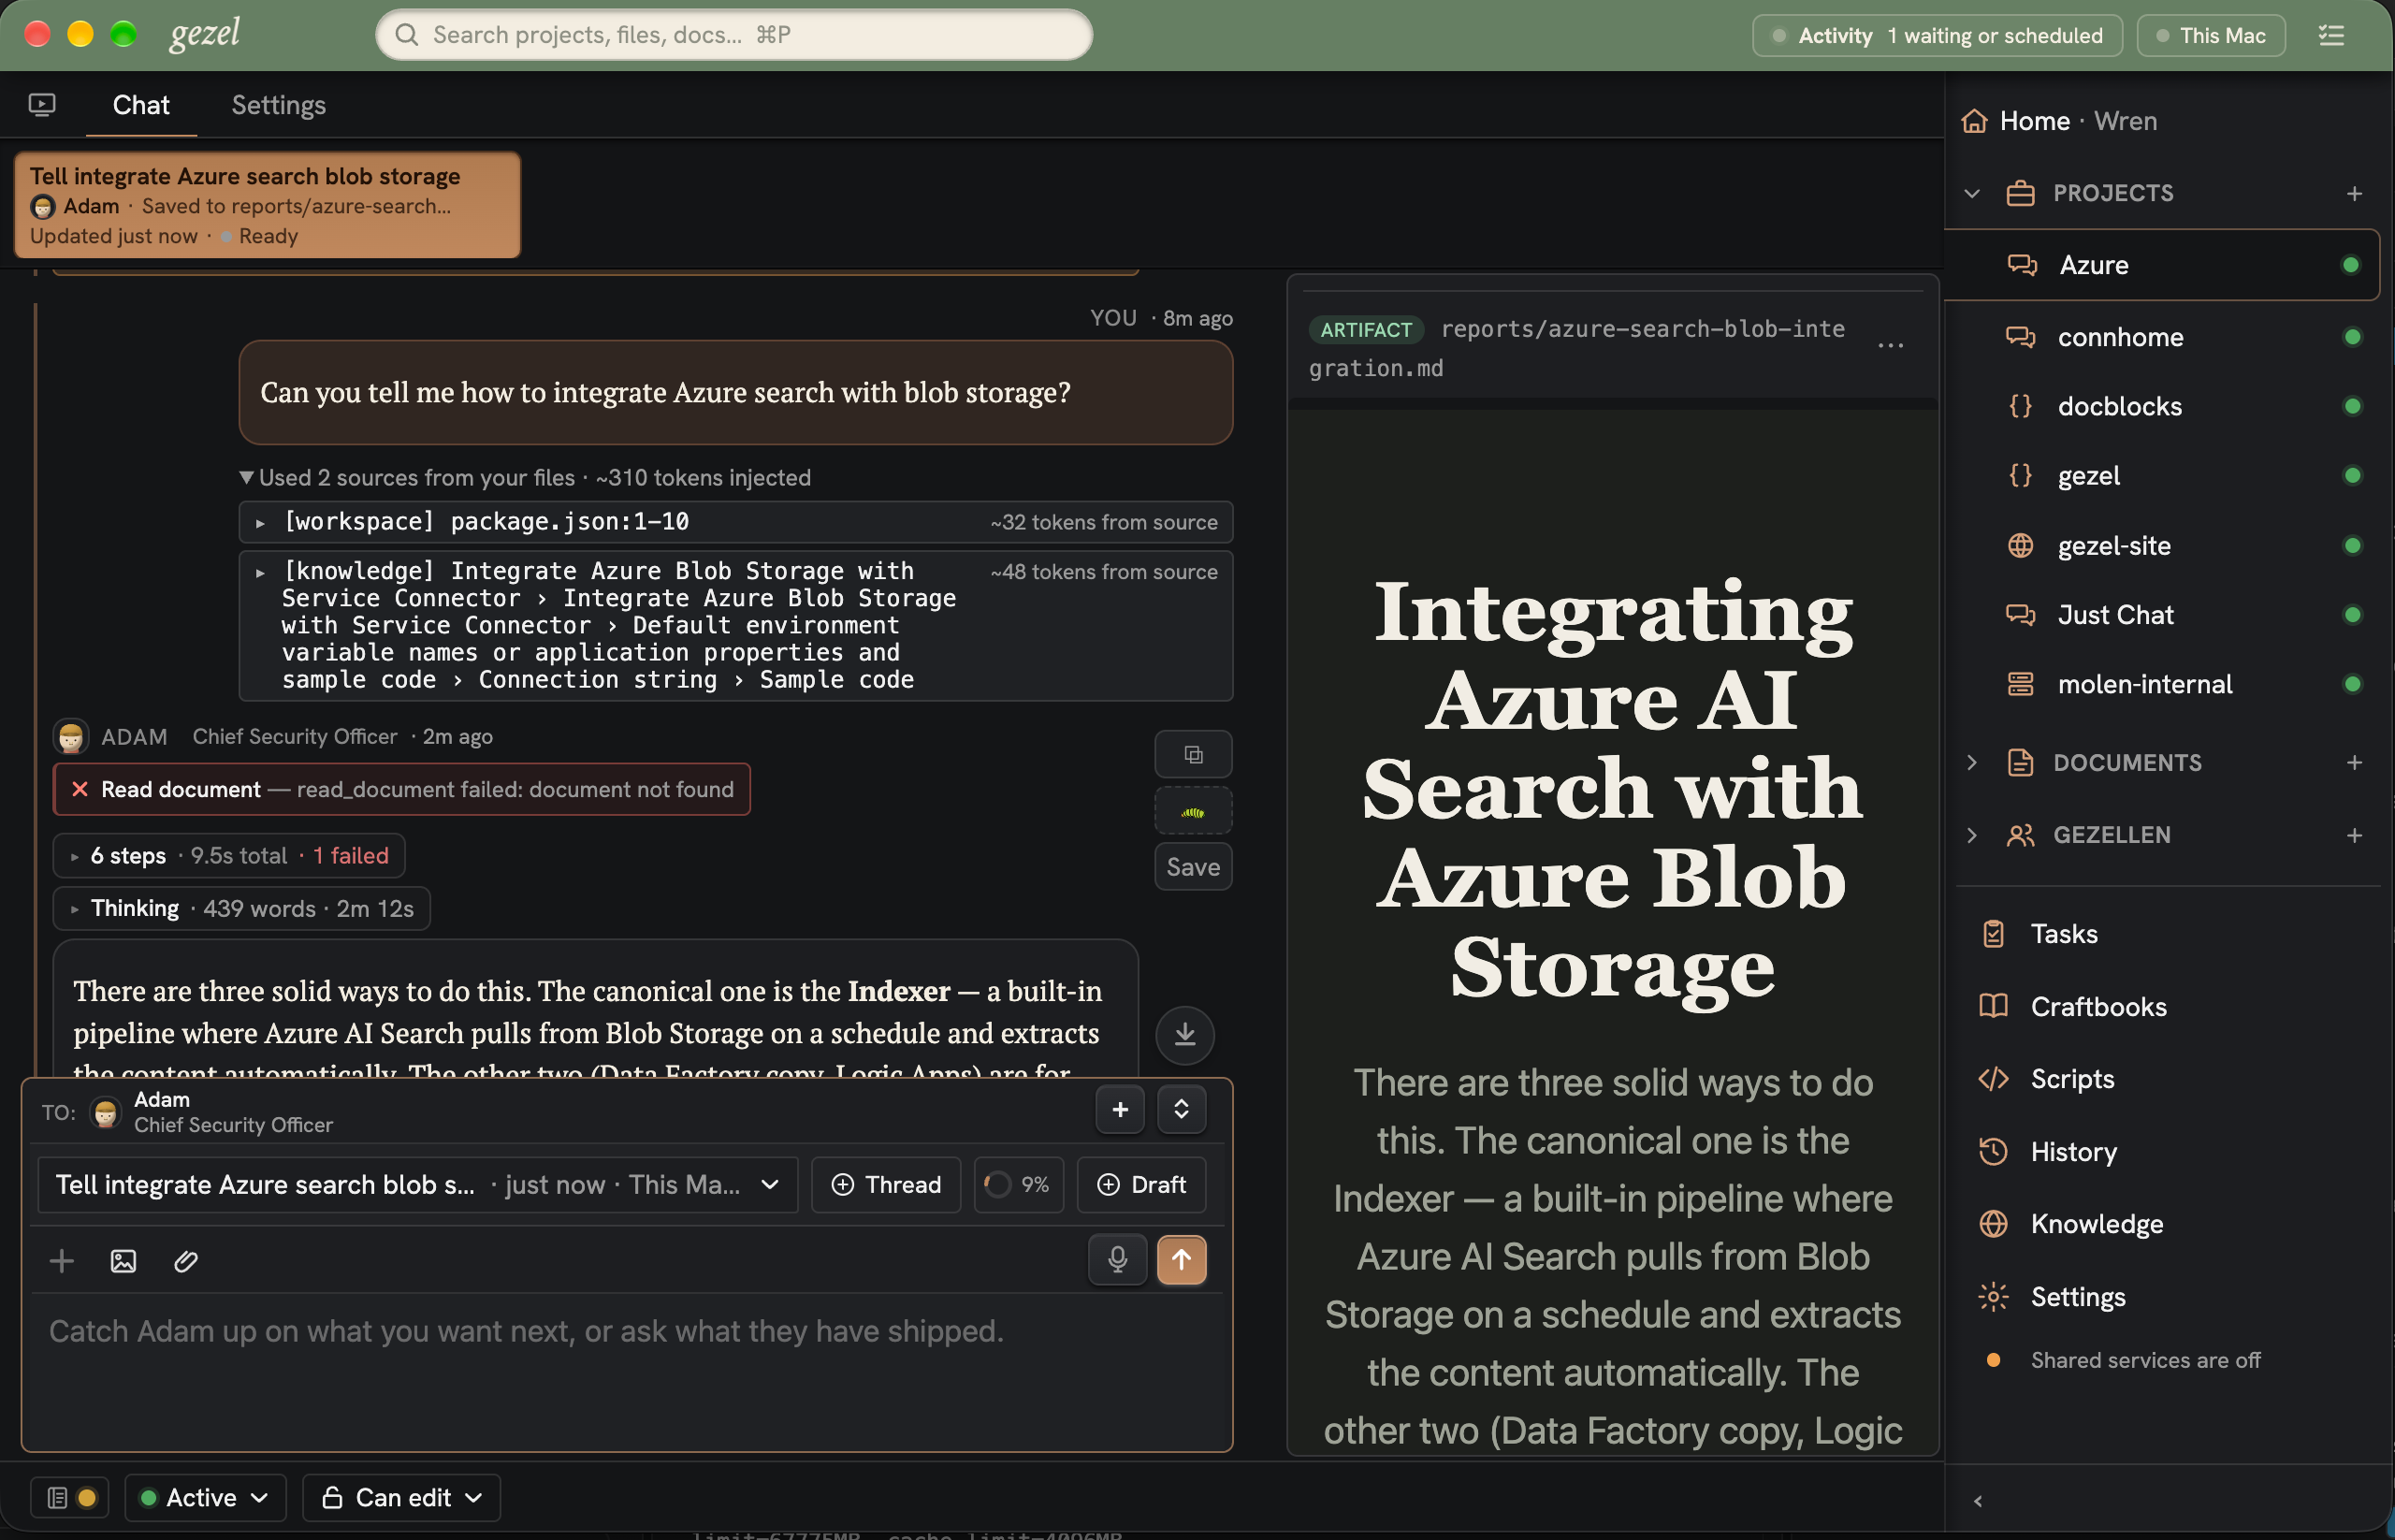Viewport: 2395px width, 1540px height.
Task: Add a new document with DOCUMENTS plus
Action: click(x=2354, y=763)
